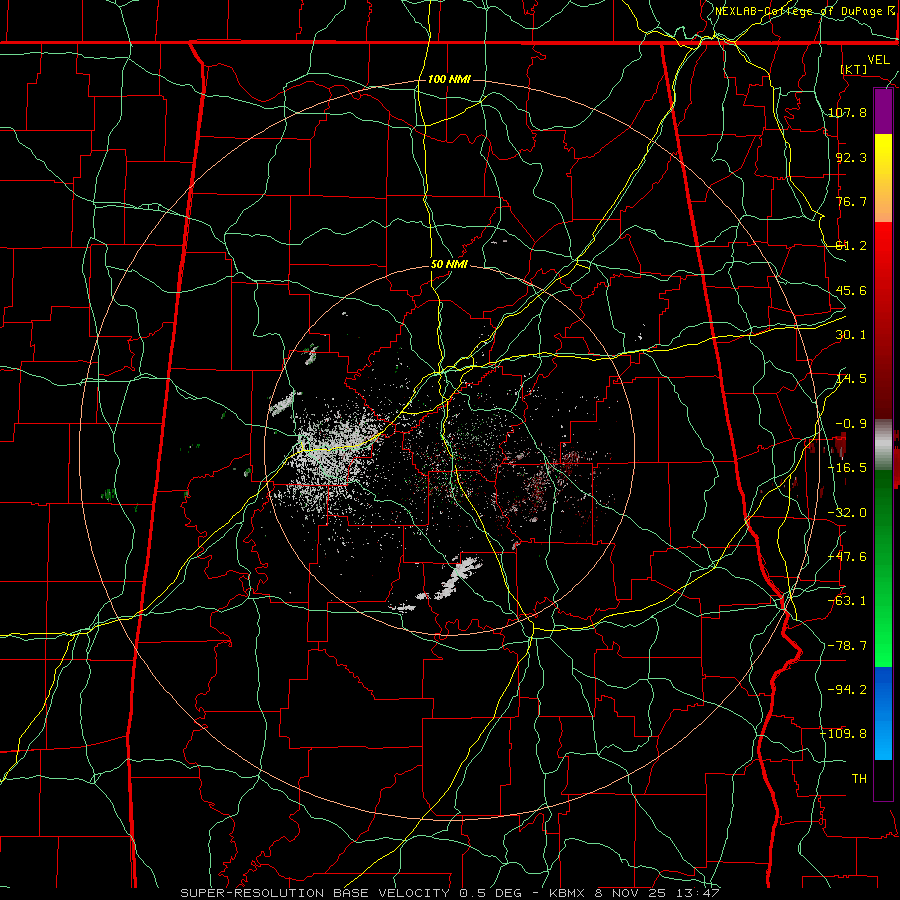
Task: Click the -78.7 value on velocity scale
Action: coord(847,646)
